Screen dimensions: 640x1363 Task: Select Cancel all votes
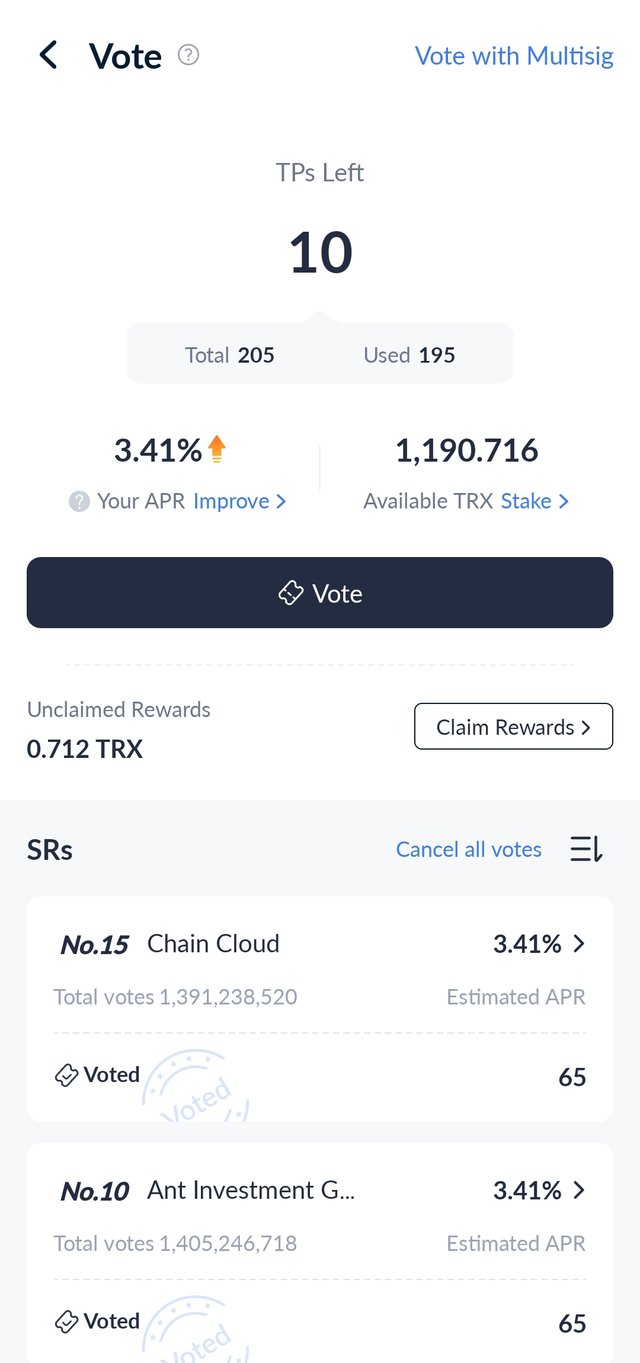click(469, 850)
